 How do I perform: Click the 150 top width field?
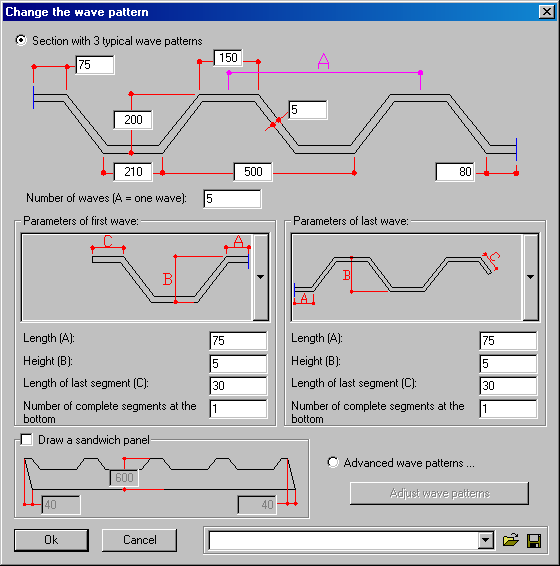click(x=228, y=58)
